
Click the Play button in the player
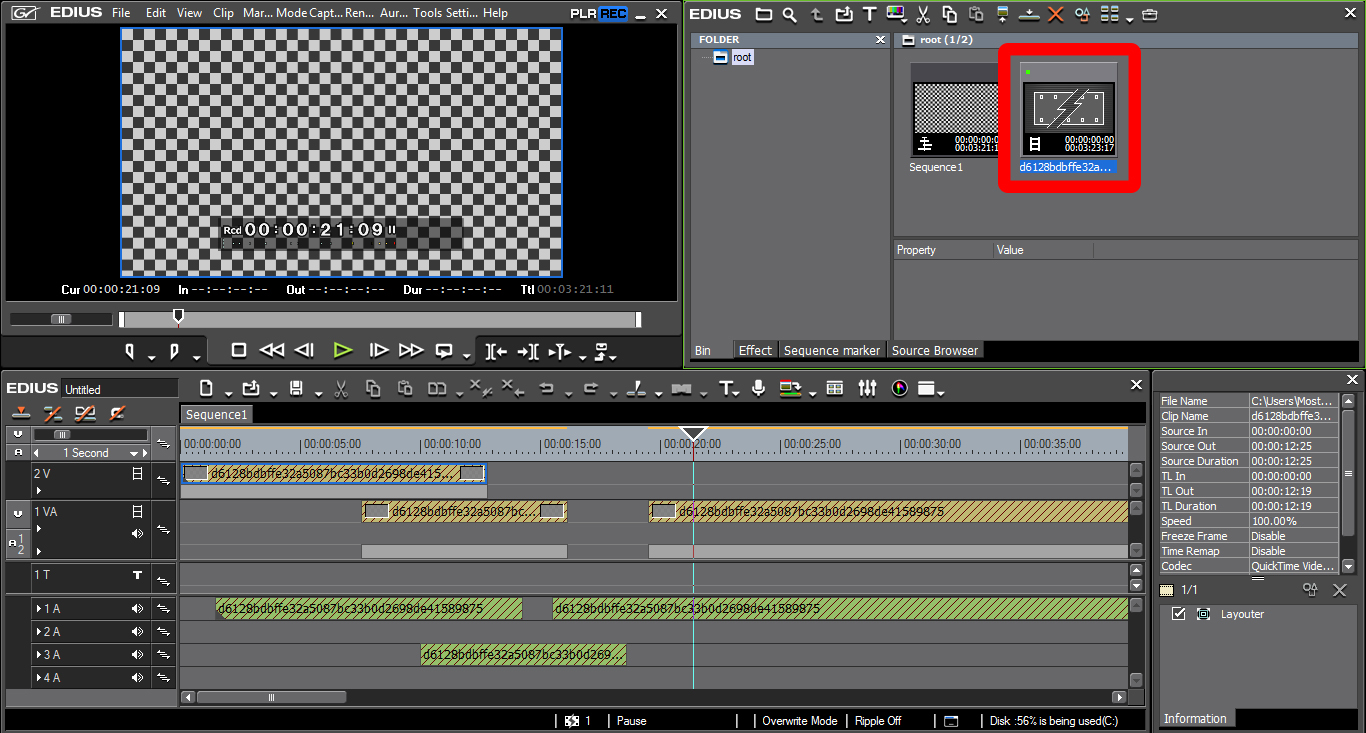(x=343, y=350)
